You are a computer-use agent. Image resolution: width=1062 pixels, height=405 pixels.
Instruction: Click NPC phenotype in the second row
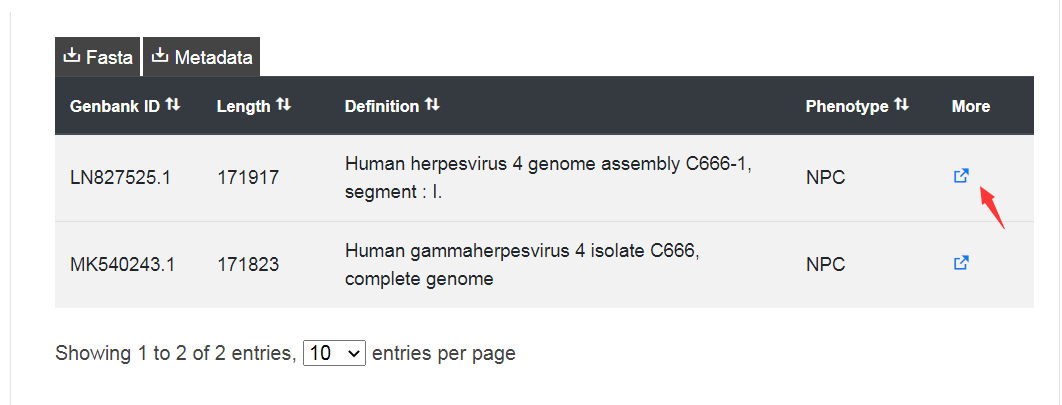[x=826, y=264]
